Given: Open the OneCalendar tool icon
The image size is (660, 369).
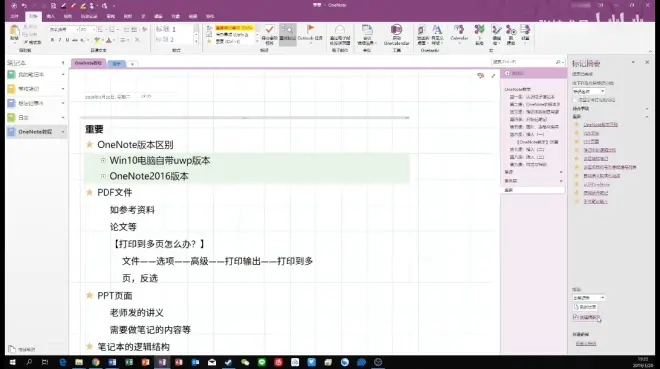Looking at the screenshot, I should [396, 29].
